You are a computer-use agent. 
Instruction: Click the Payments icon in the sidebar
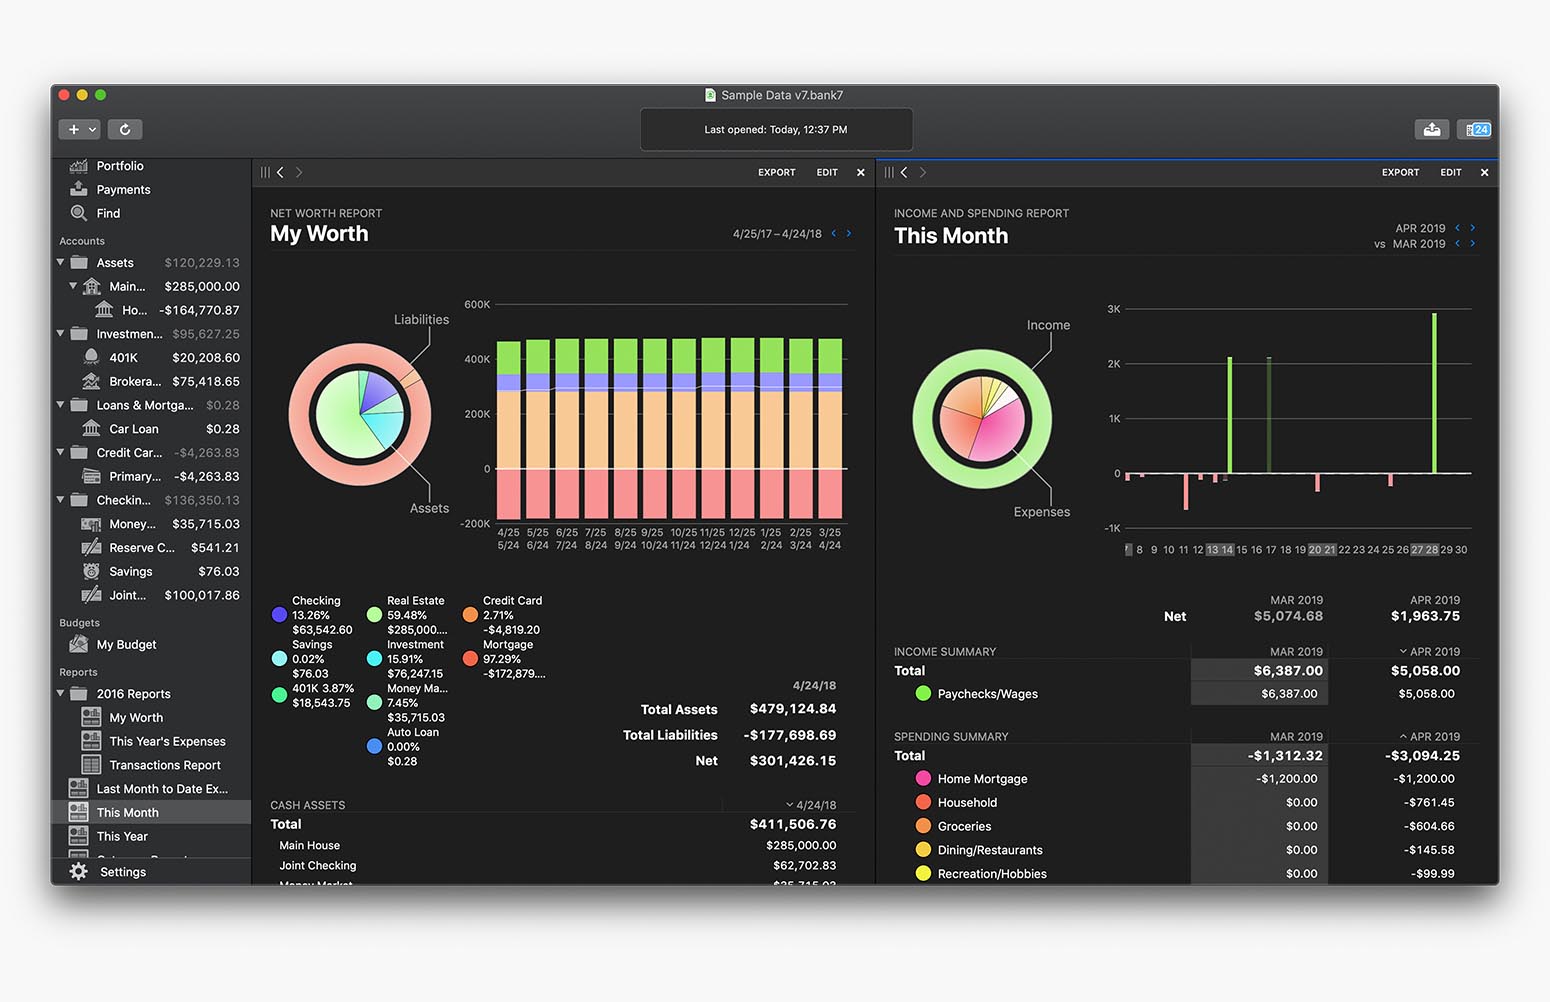click(79, 189)
